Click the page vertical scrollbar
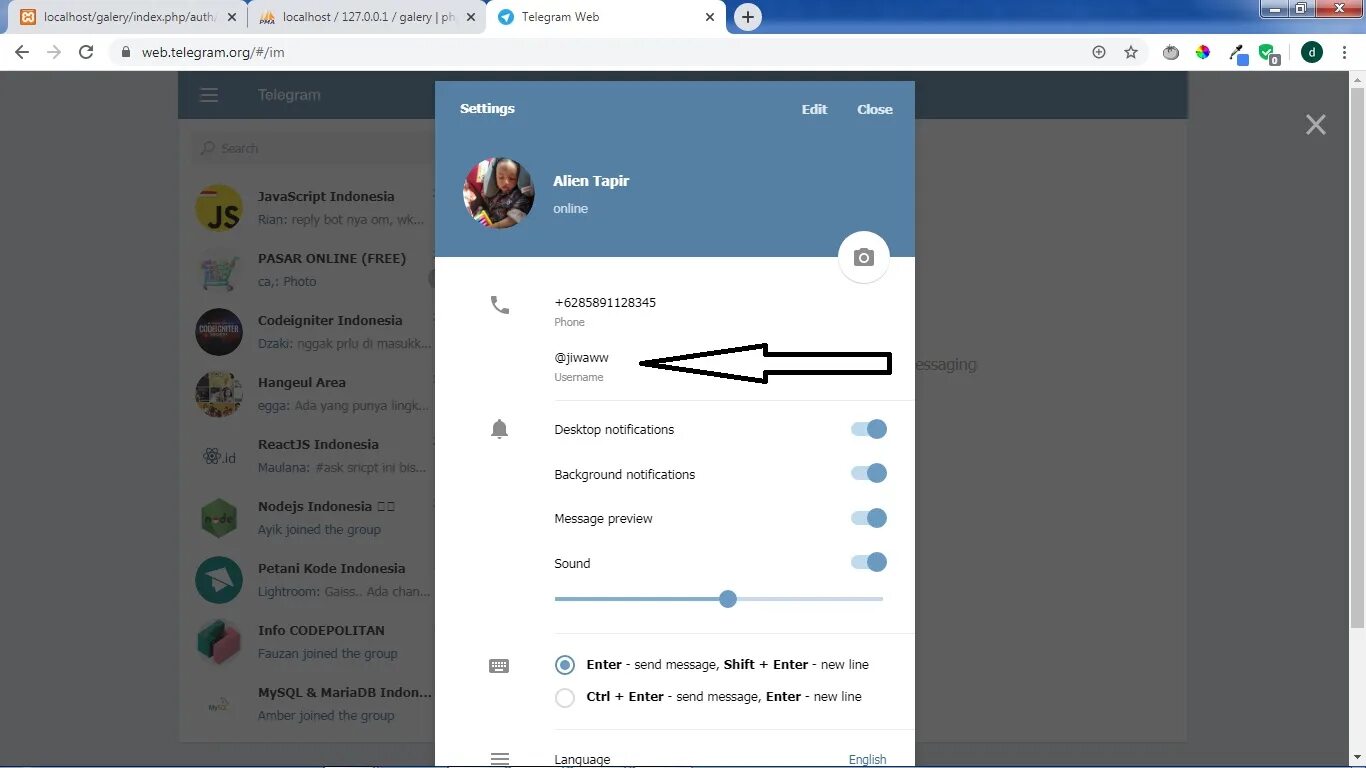 point(1357,360)
